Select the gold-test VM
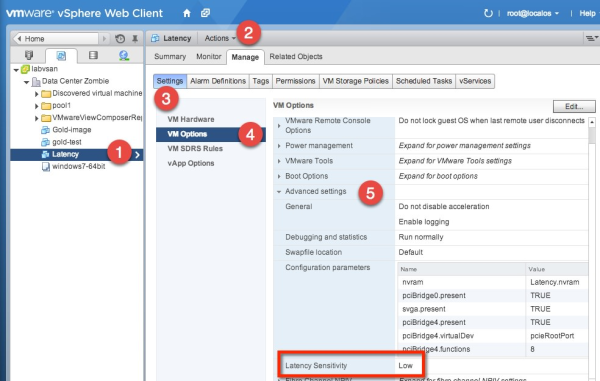The width and height of the screenshot is (600, 381). [67, 142]
